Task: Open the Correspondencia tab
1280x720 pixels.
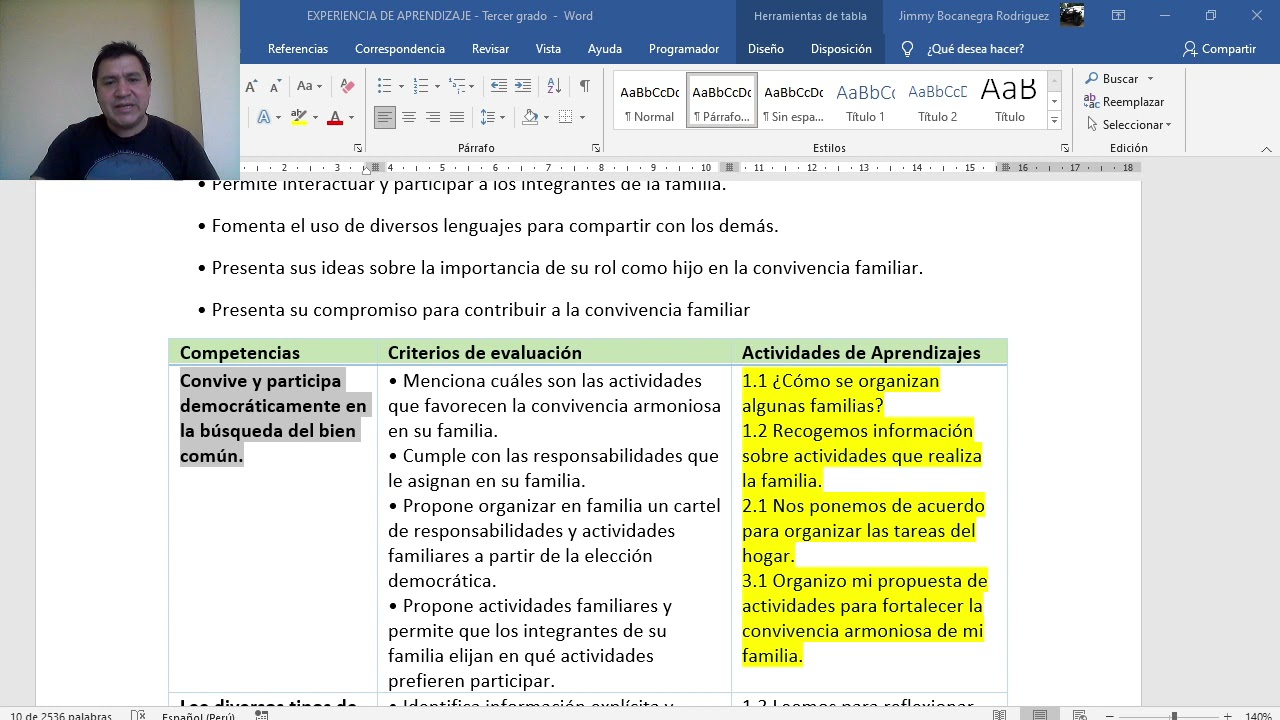Action: (400, 48)
